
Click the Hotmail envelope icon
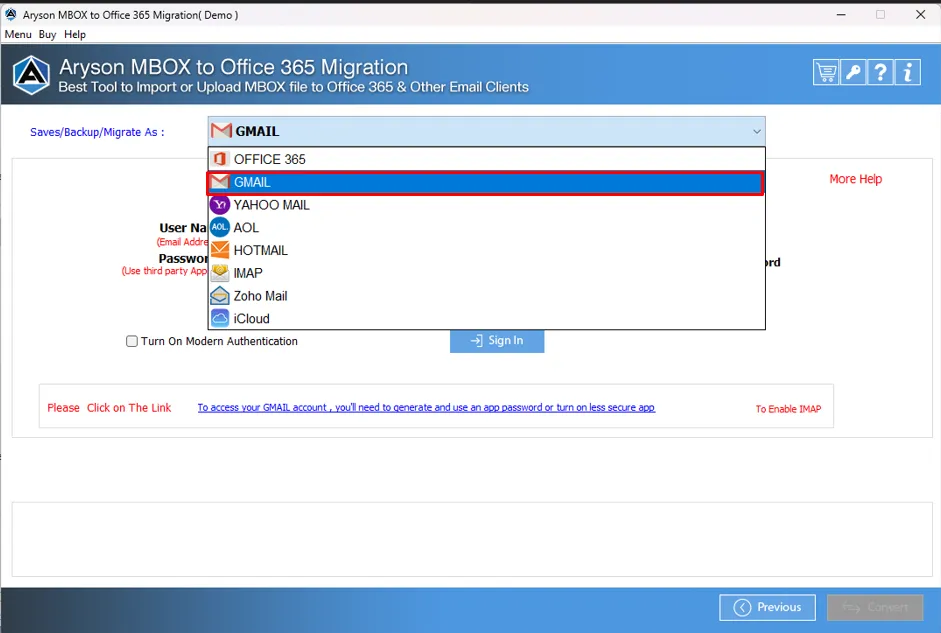pyautogui.click(x=220, y=250)
